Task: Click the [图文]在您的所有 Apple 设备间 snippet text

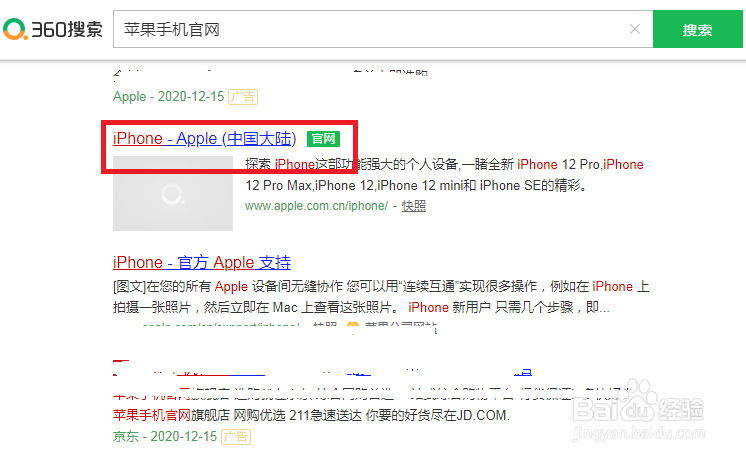Action: point(381,297)
